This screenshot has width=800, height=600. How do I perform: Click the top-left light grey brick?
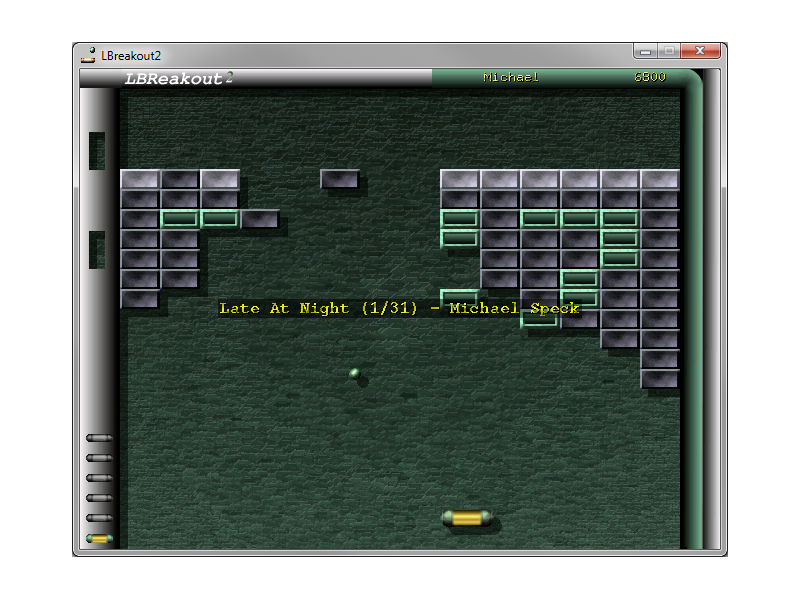(x=140, y=179)
